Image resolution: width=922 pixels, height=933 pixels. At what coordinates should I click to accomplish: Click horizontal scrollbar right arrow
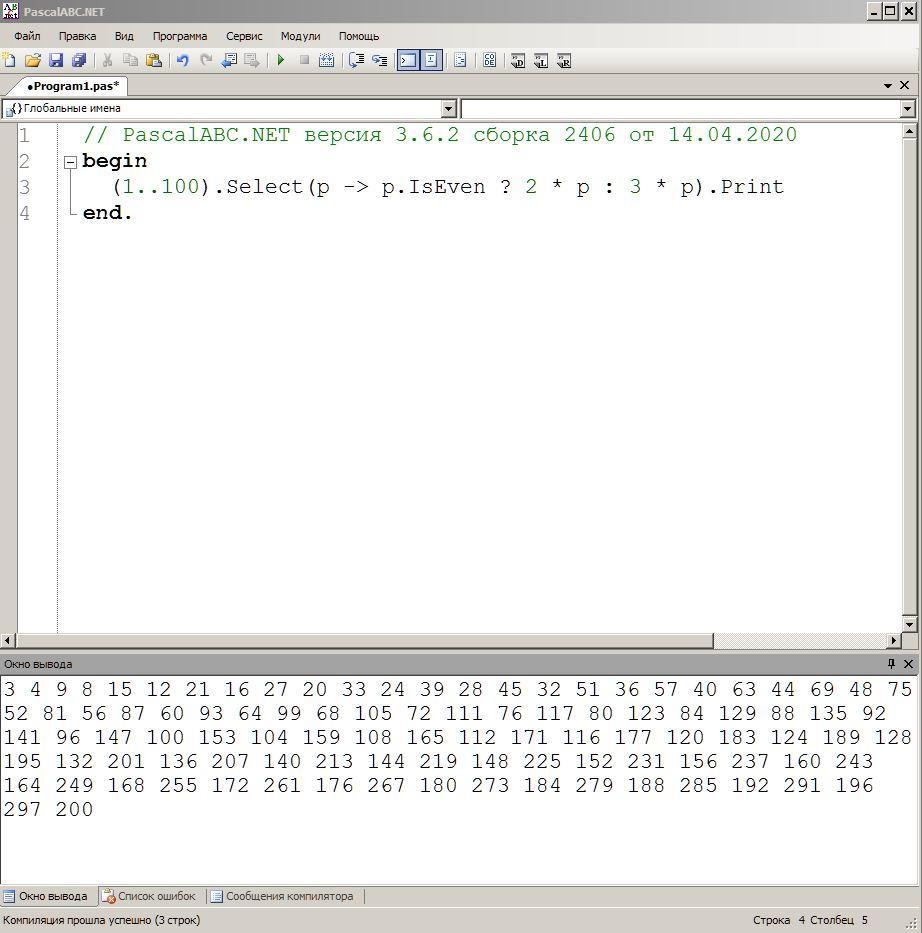coord(893,641)
